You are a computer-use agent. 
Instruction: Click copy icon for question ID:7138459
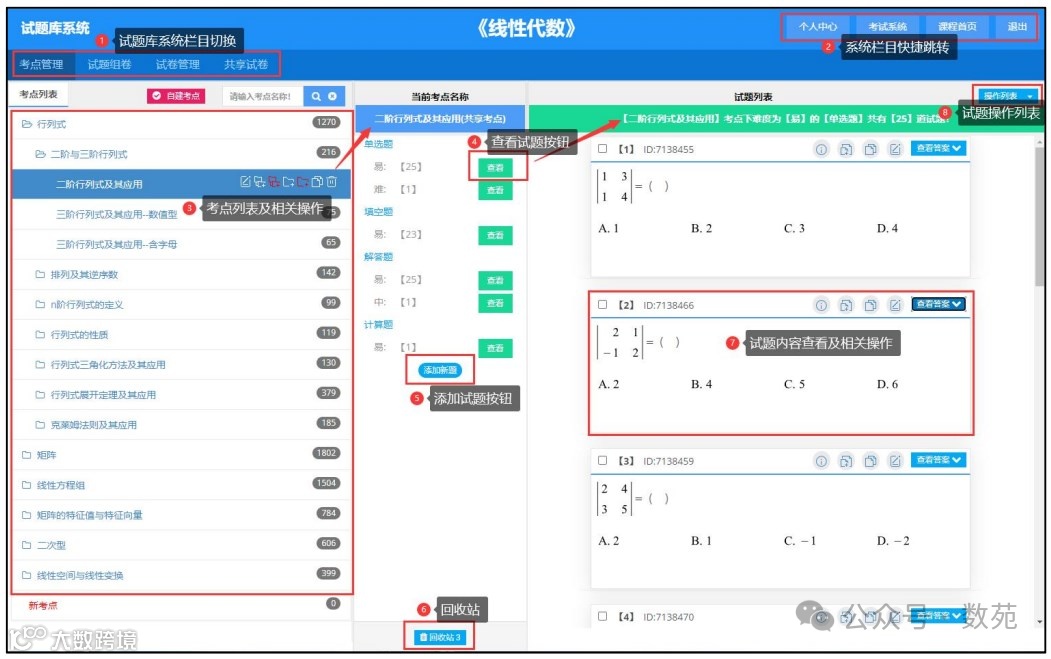tap(870, 461)
